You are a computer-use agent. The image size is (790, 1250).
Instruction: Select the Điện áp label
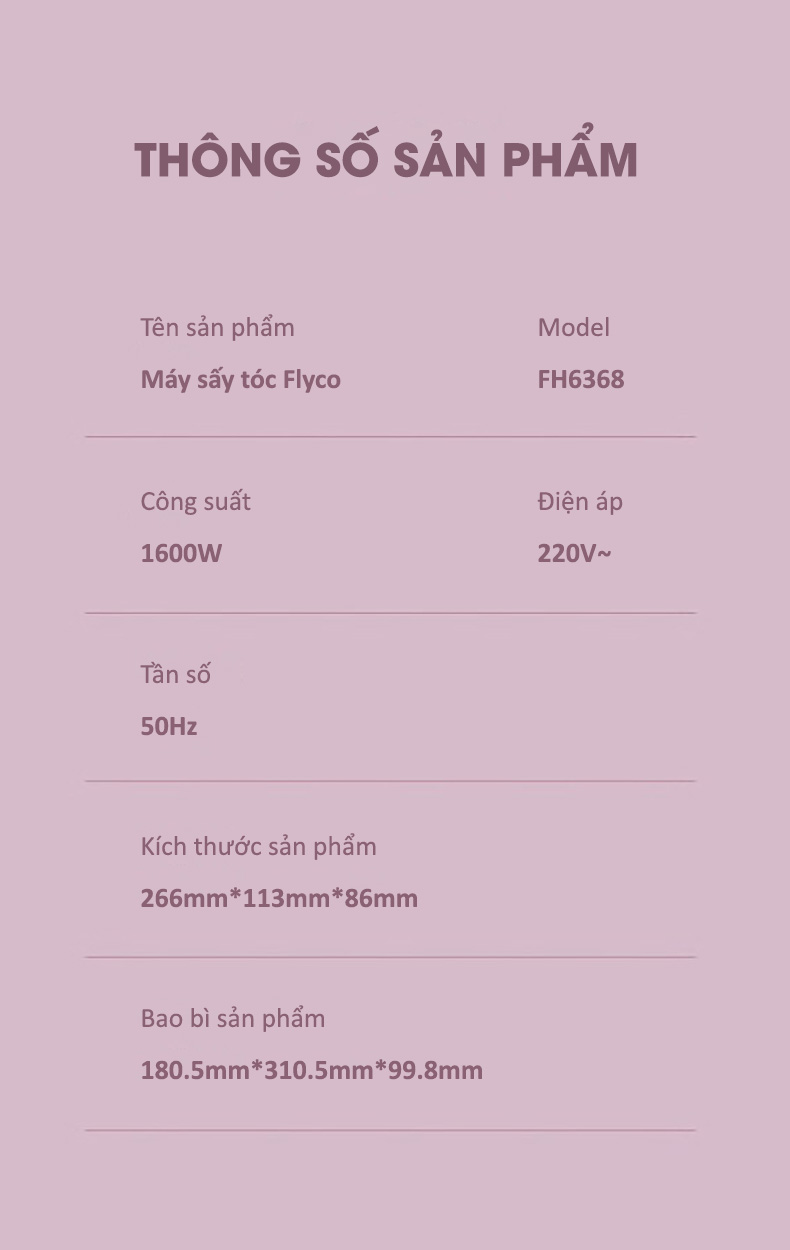click(x=580, y=501)
